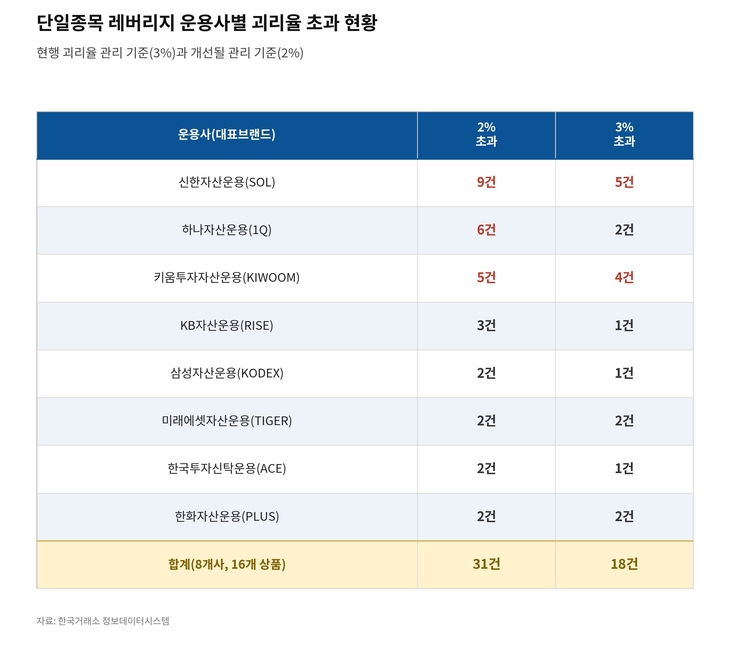Click the 3% 초과 cell for 삼성자산운용(KODEX)

[624, 373]
